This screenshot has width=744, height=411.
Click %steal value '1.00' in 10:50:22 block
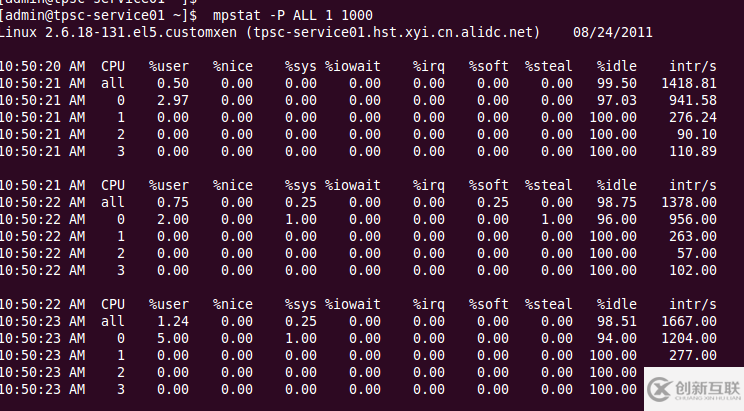[557, 220]
